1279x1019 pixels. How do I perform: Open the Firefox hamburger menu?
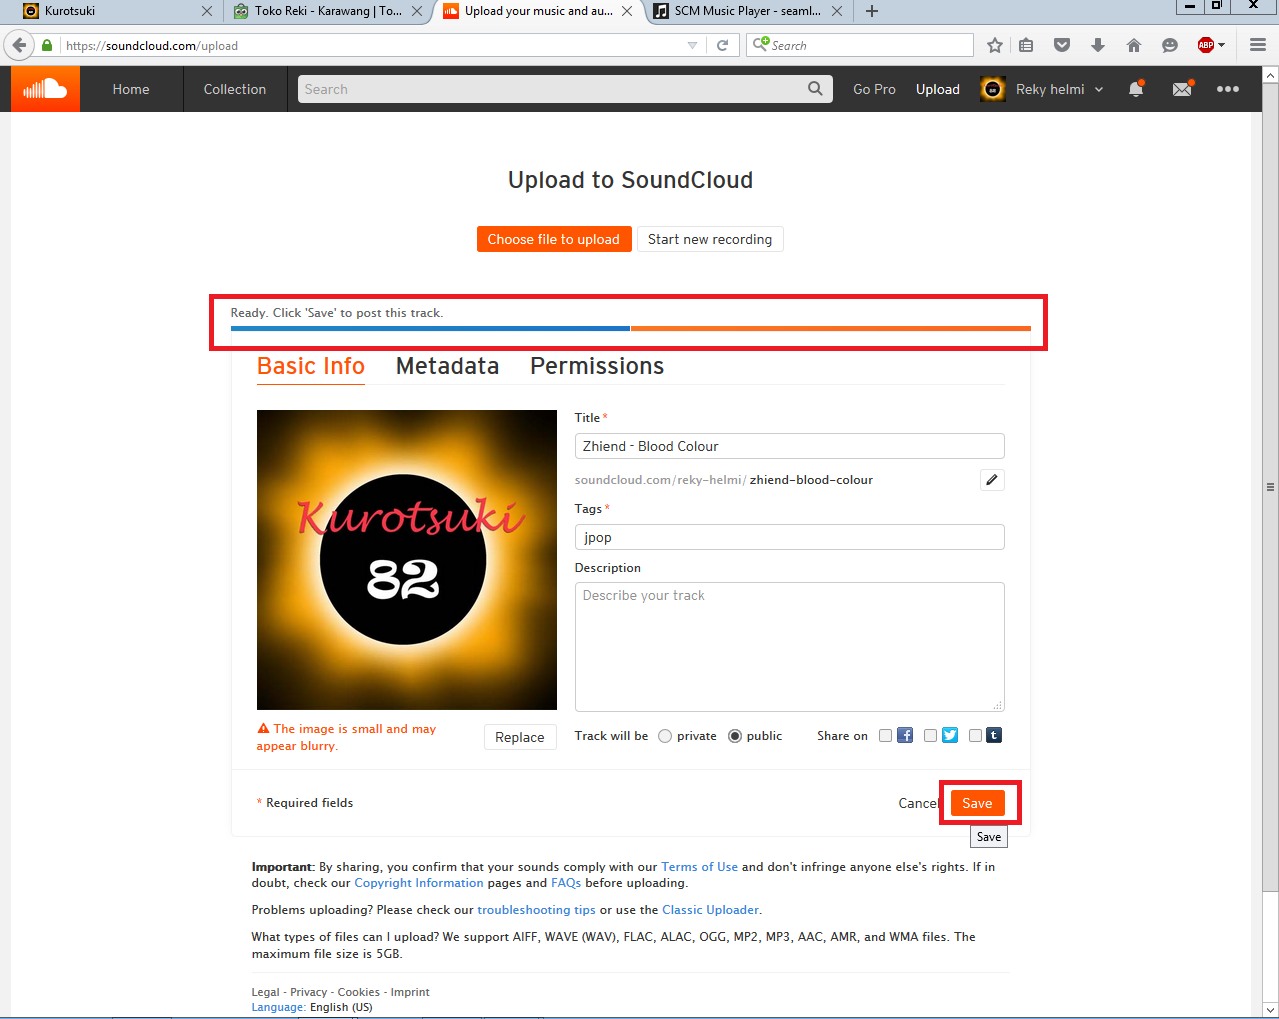point(1258,45)
